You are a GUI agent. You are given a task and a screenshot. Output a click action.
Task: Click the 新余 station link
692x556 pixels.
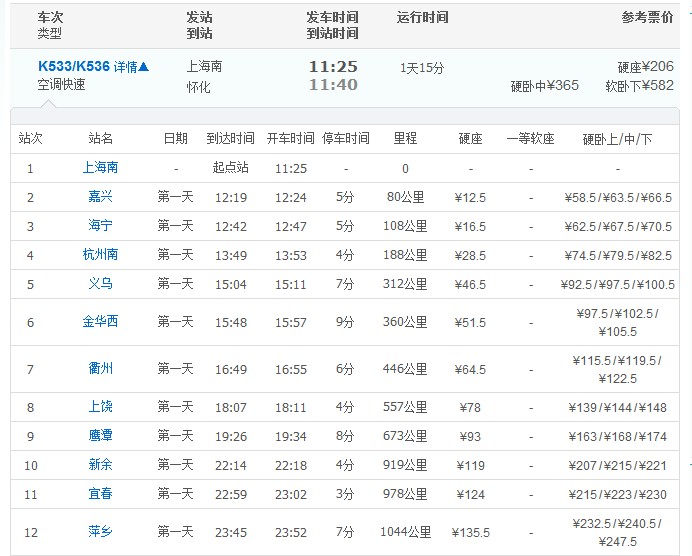pyautogui.click(x=100, y=465)
